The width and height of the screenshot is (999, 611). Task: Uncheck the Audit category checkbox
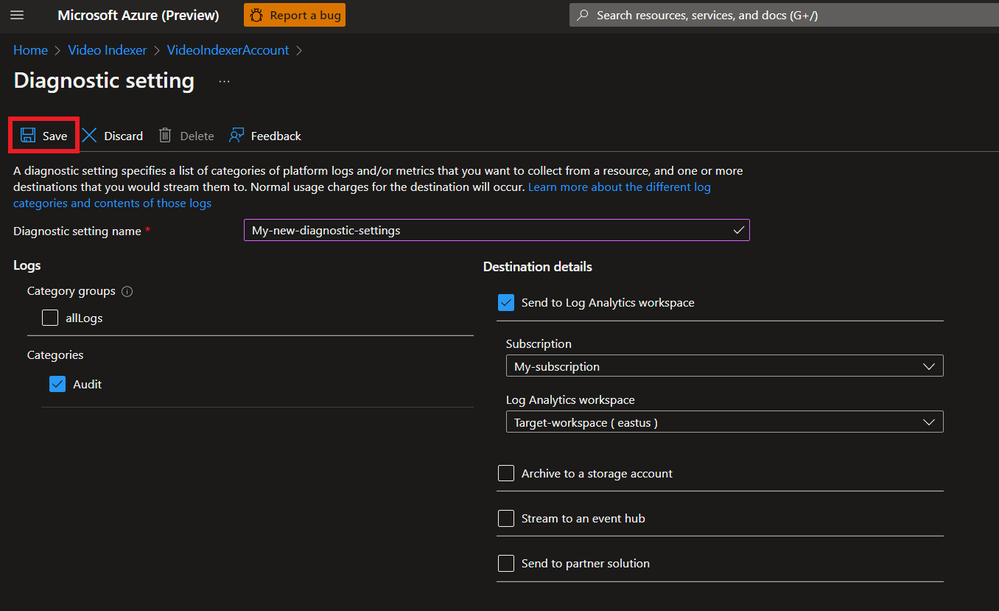click(x=57, y=384)
